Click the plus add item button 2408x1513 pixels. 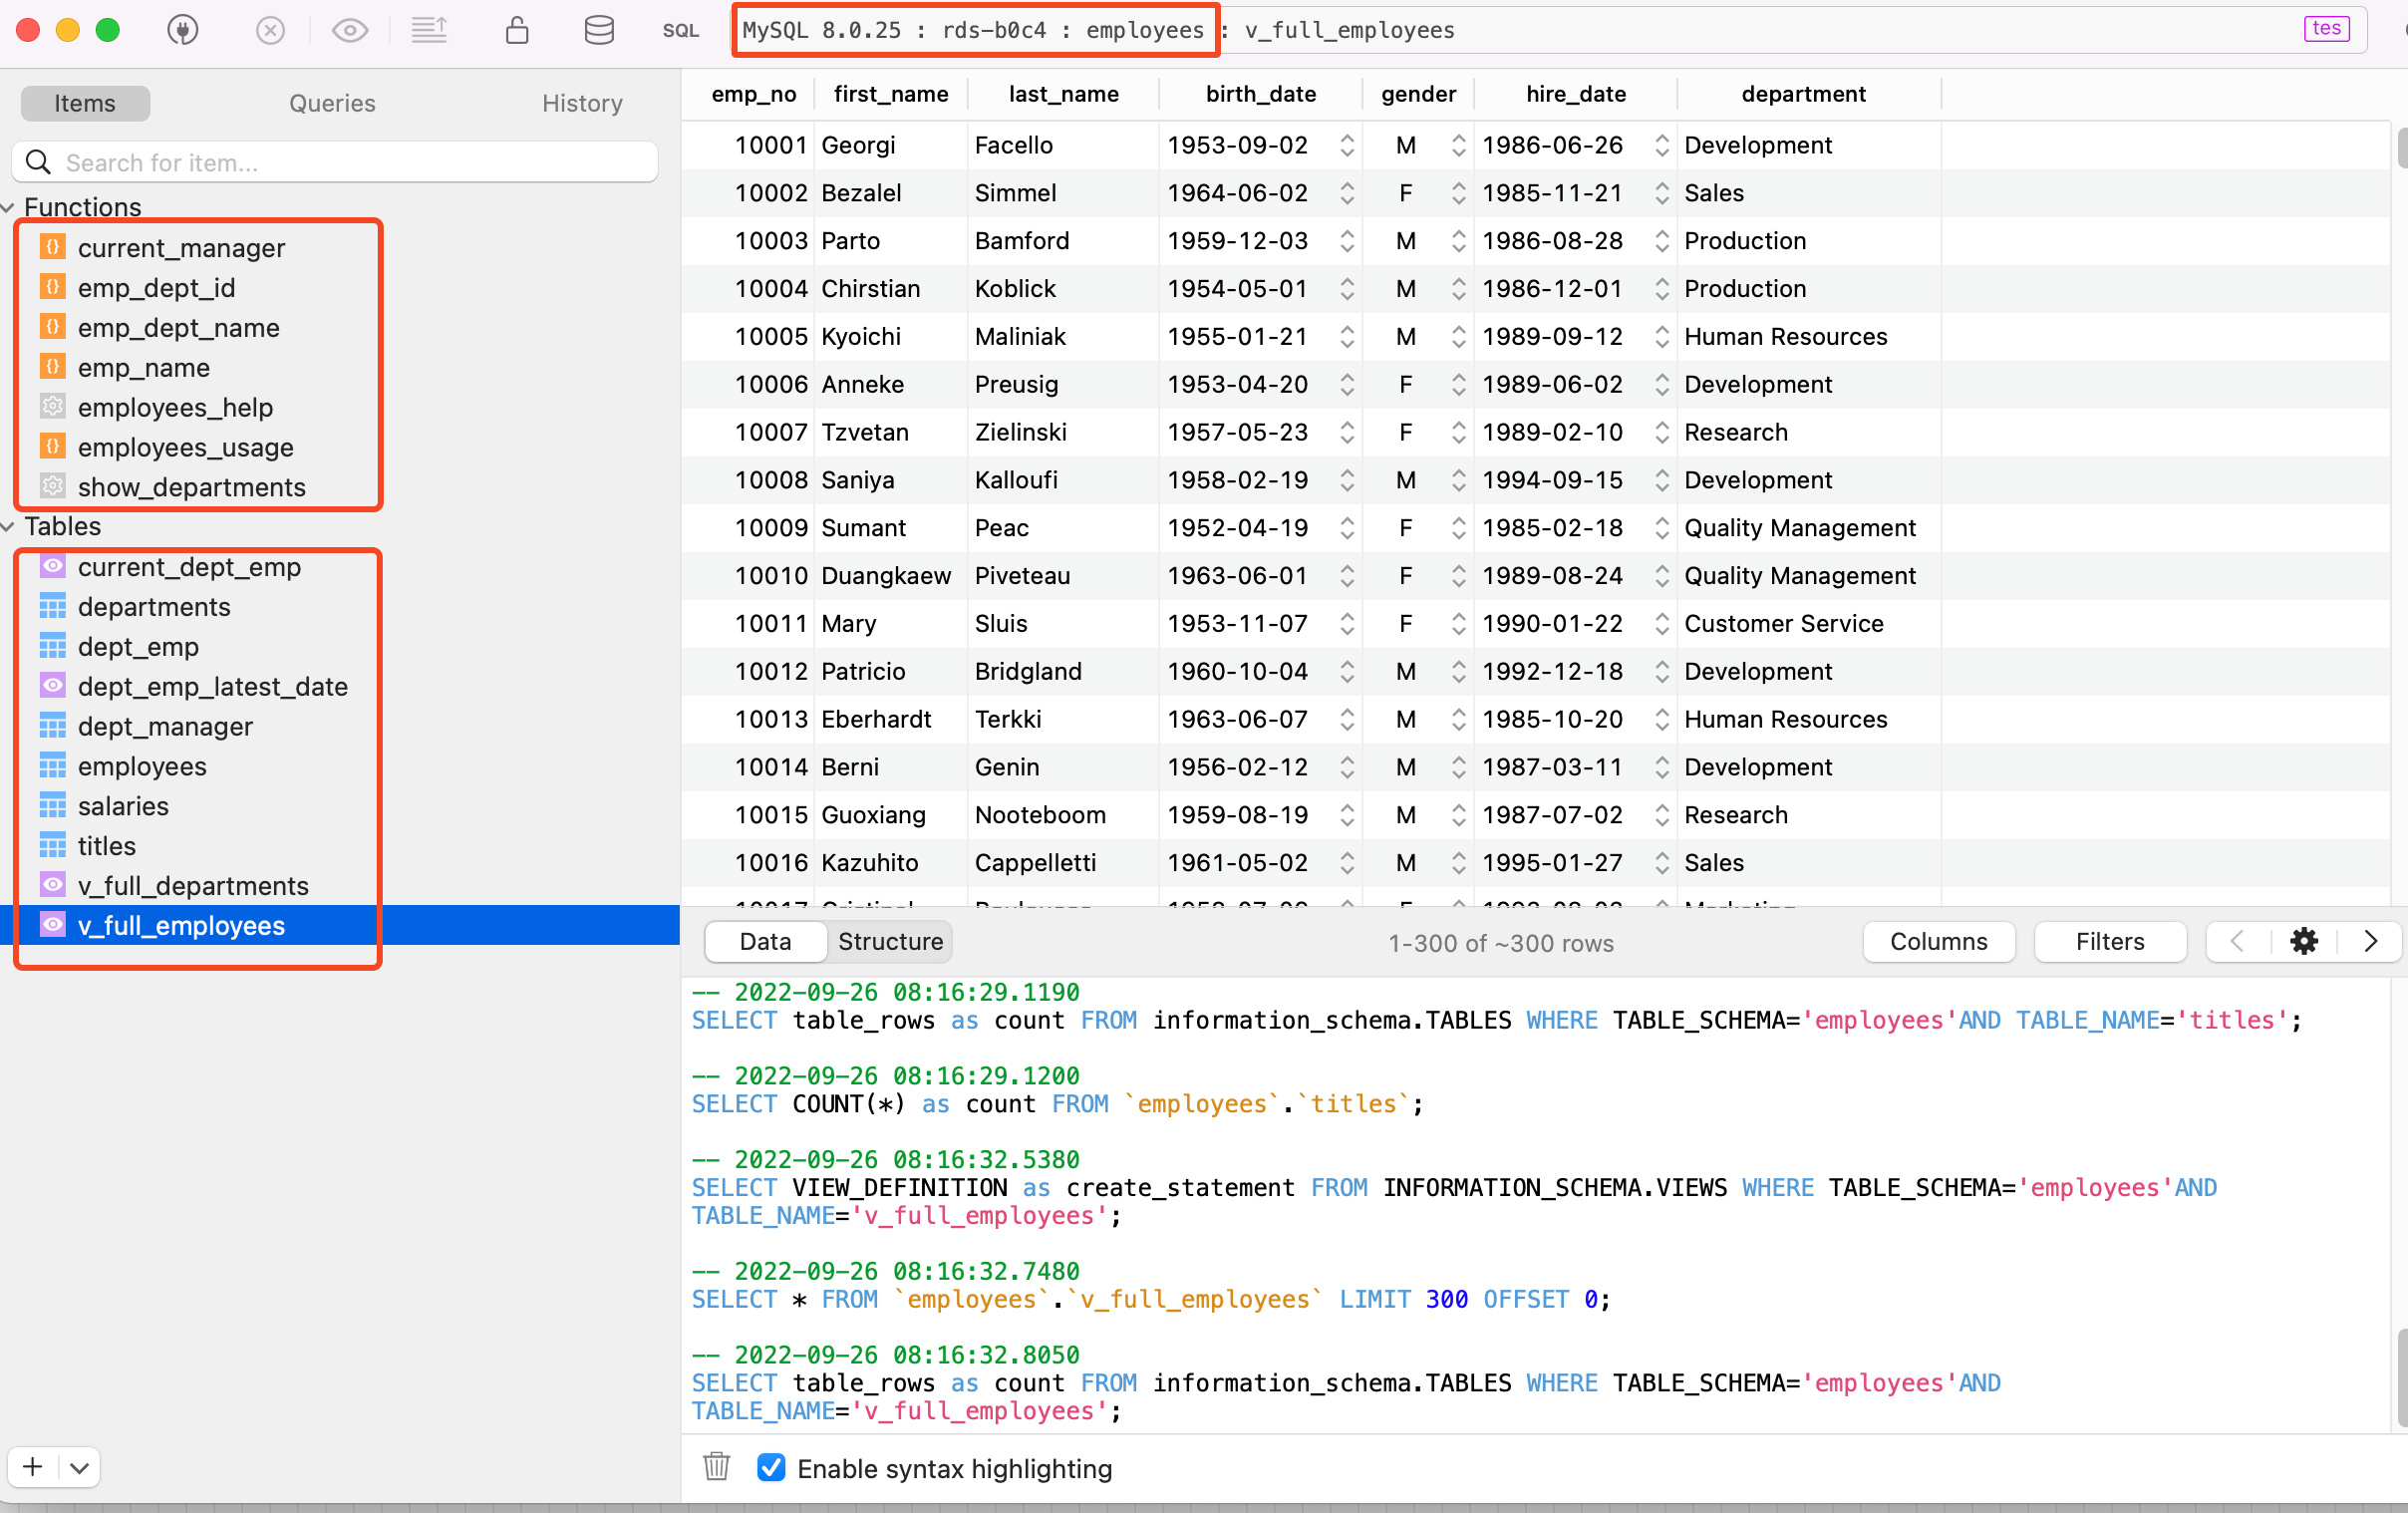click(x=33, y=1467)
